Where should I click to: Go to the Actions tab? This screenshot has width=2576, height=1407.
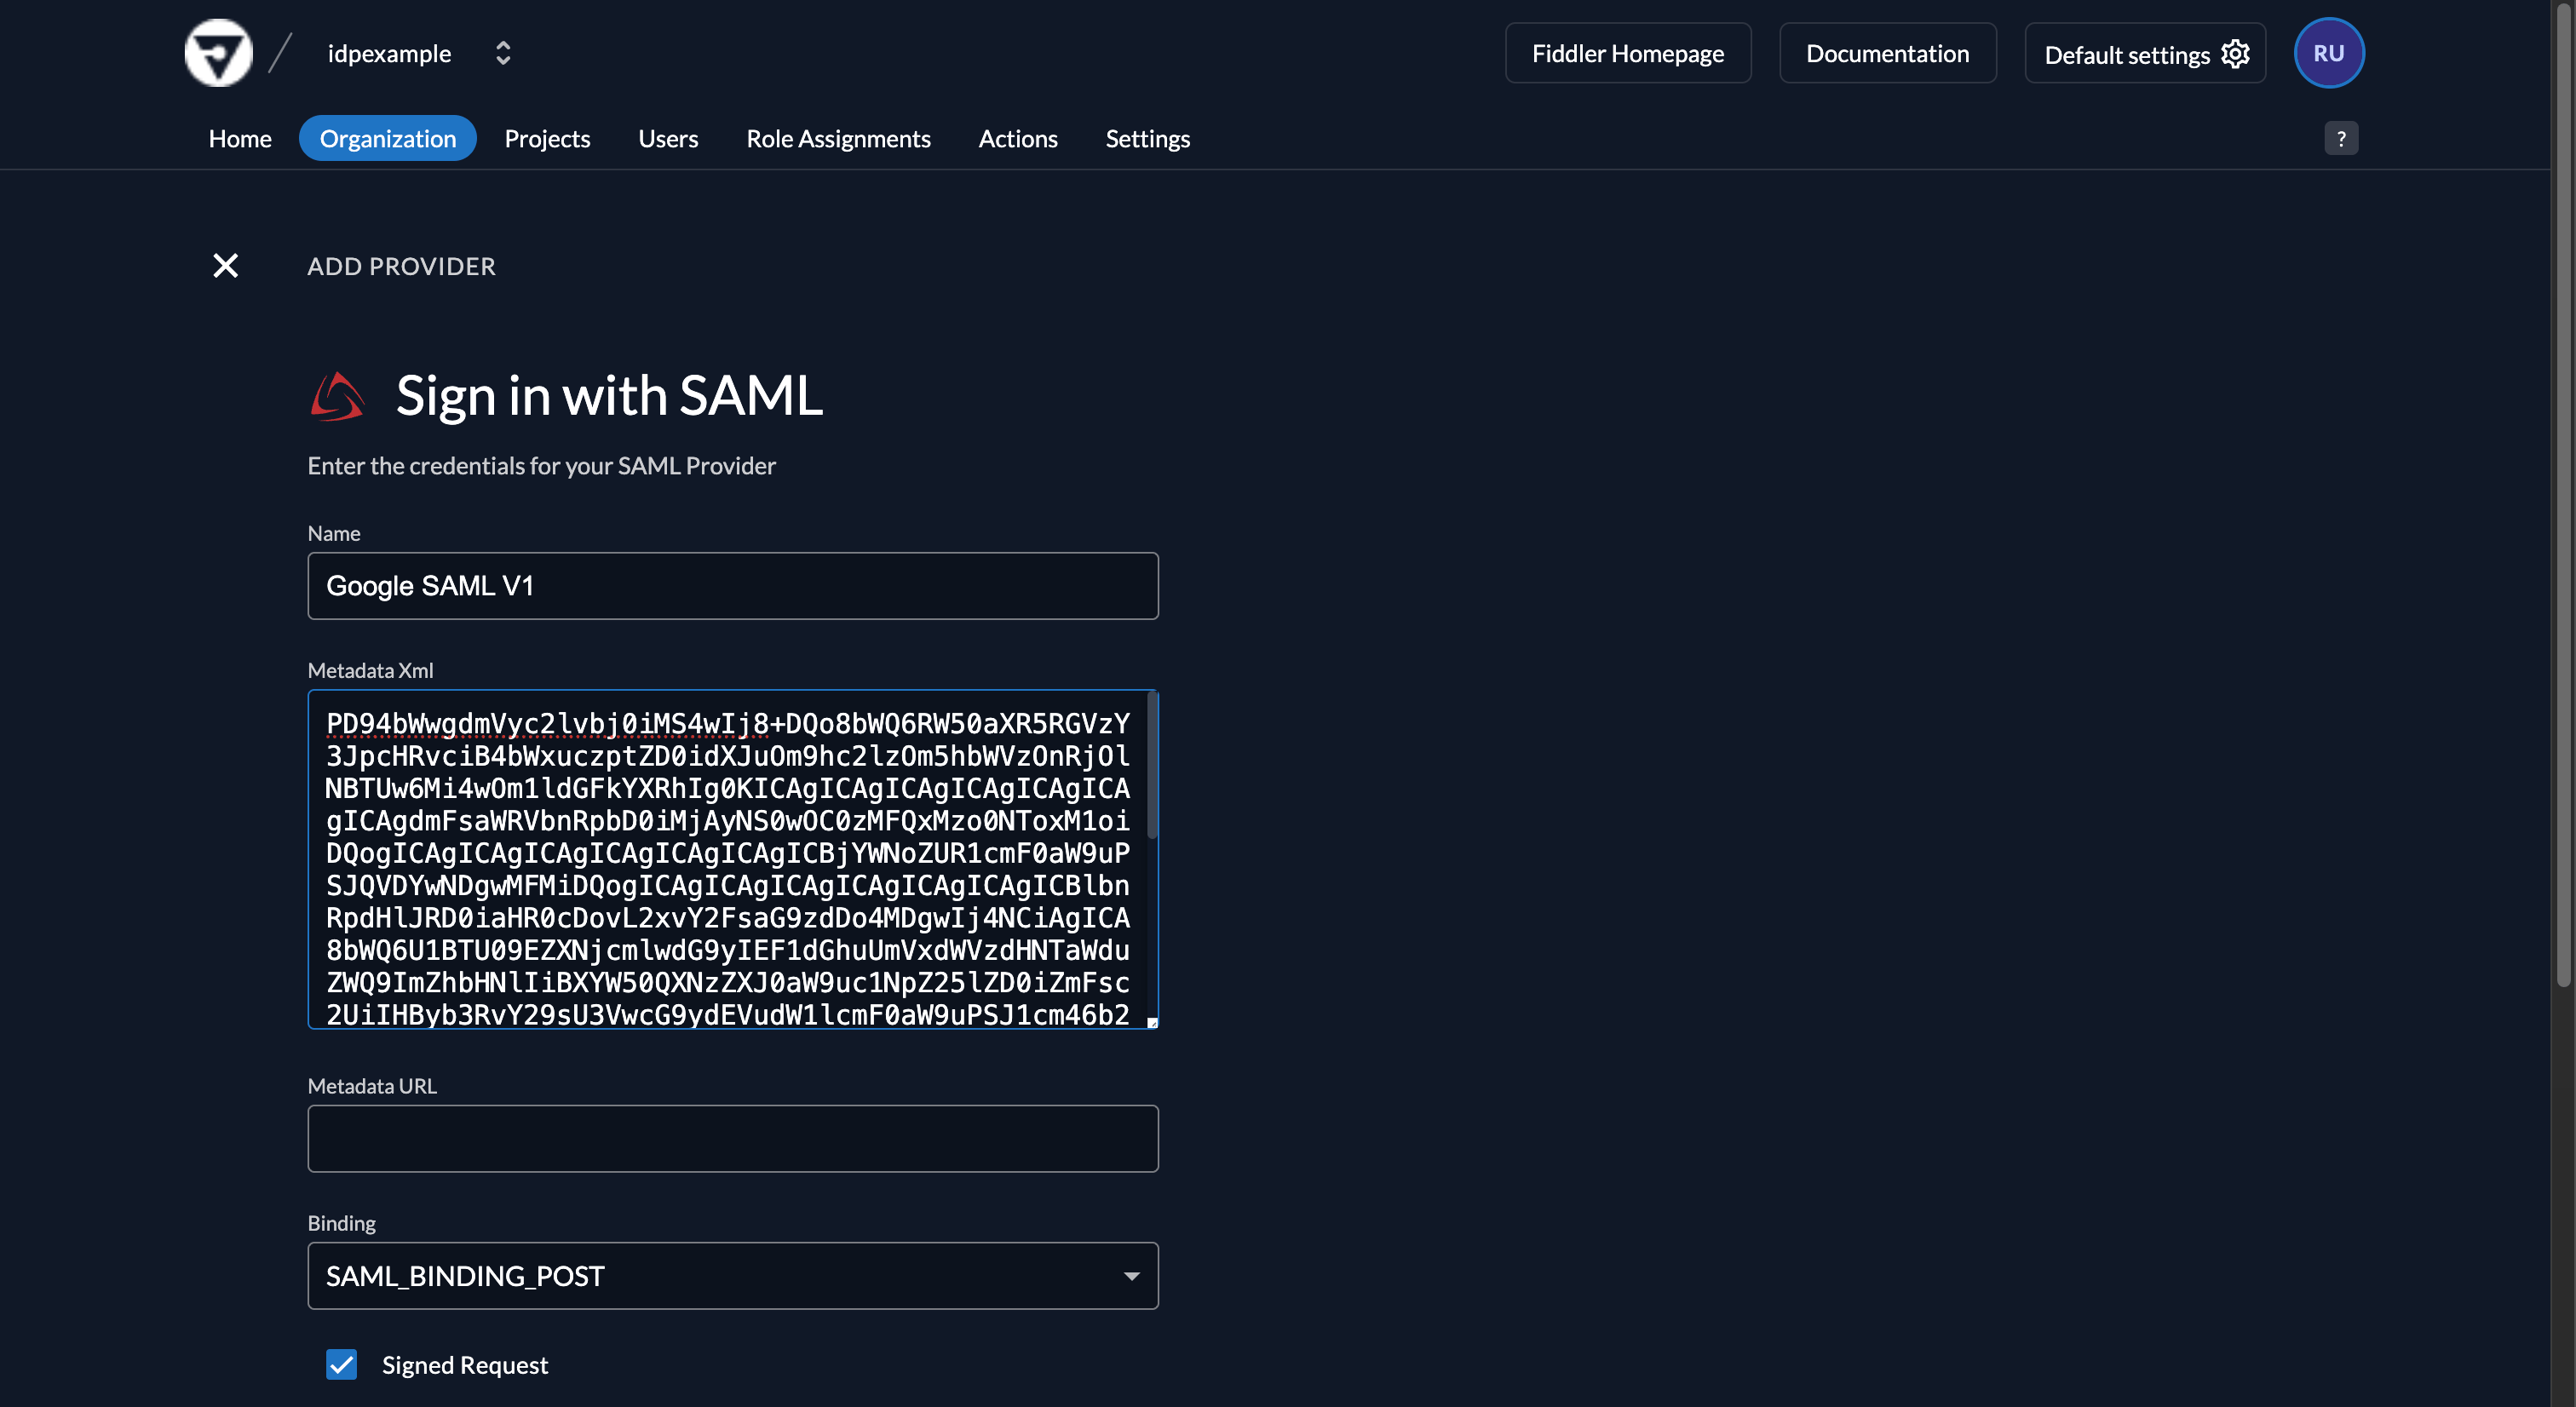[x=1017, y=138]
